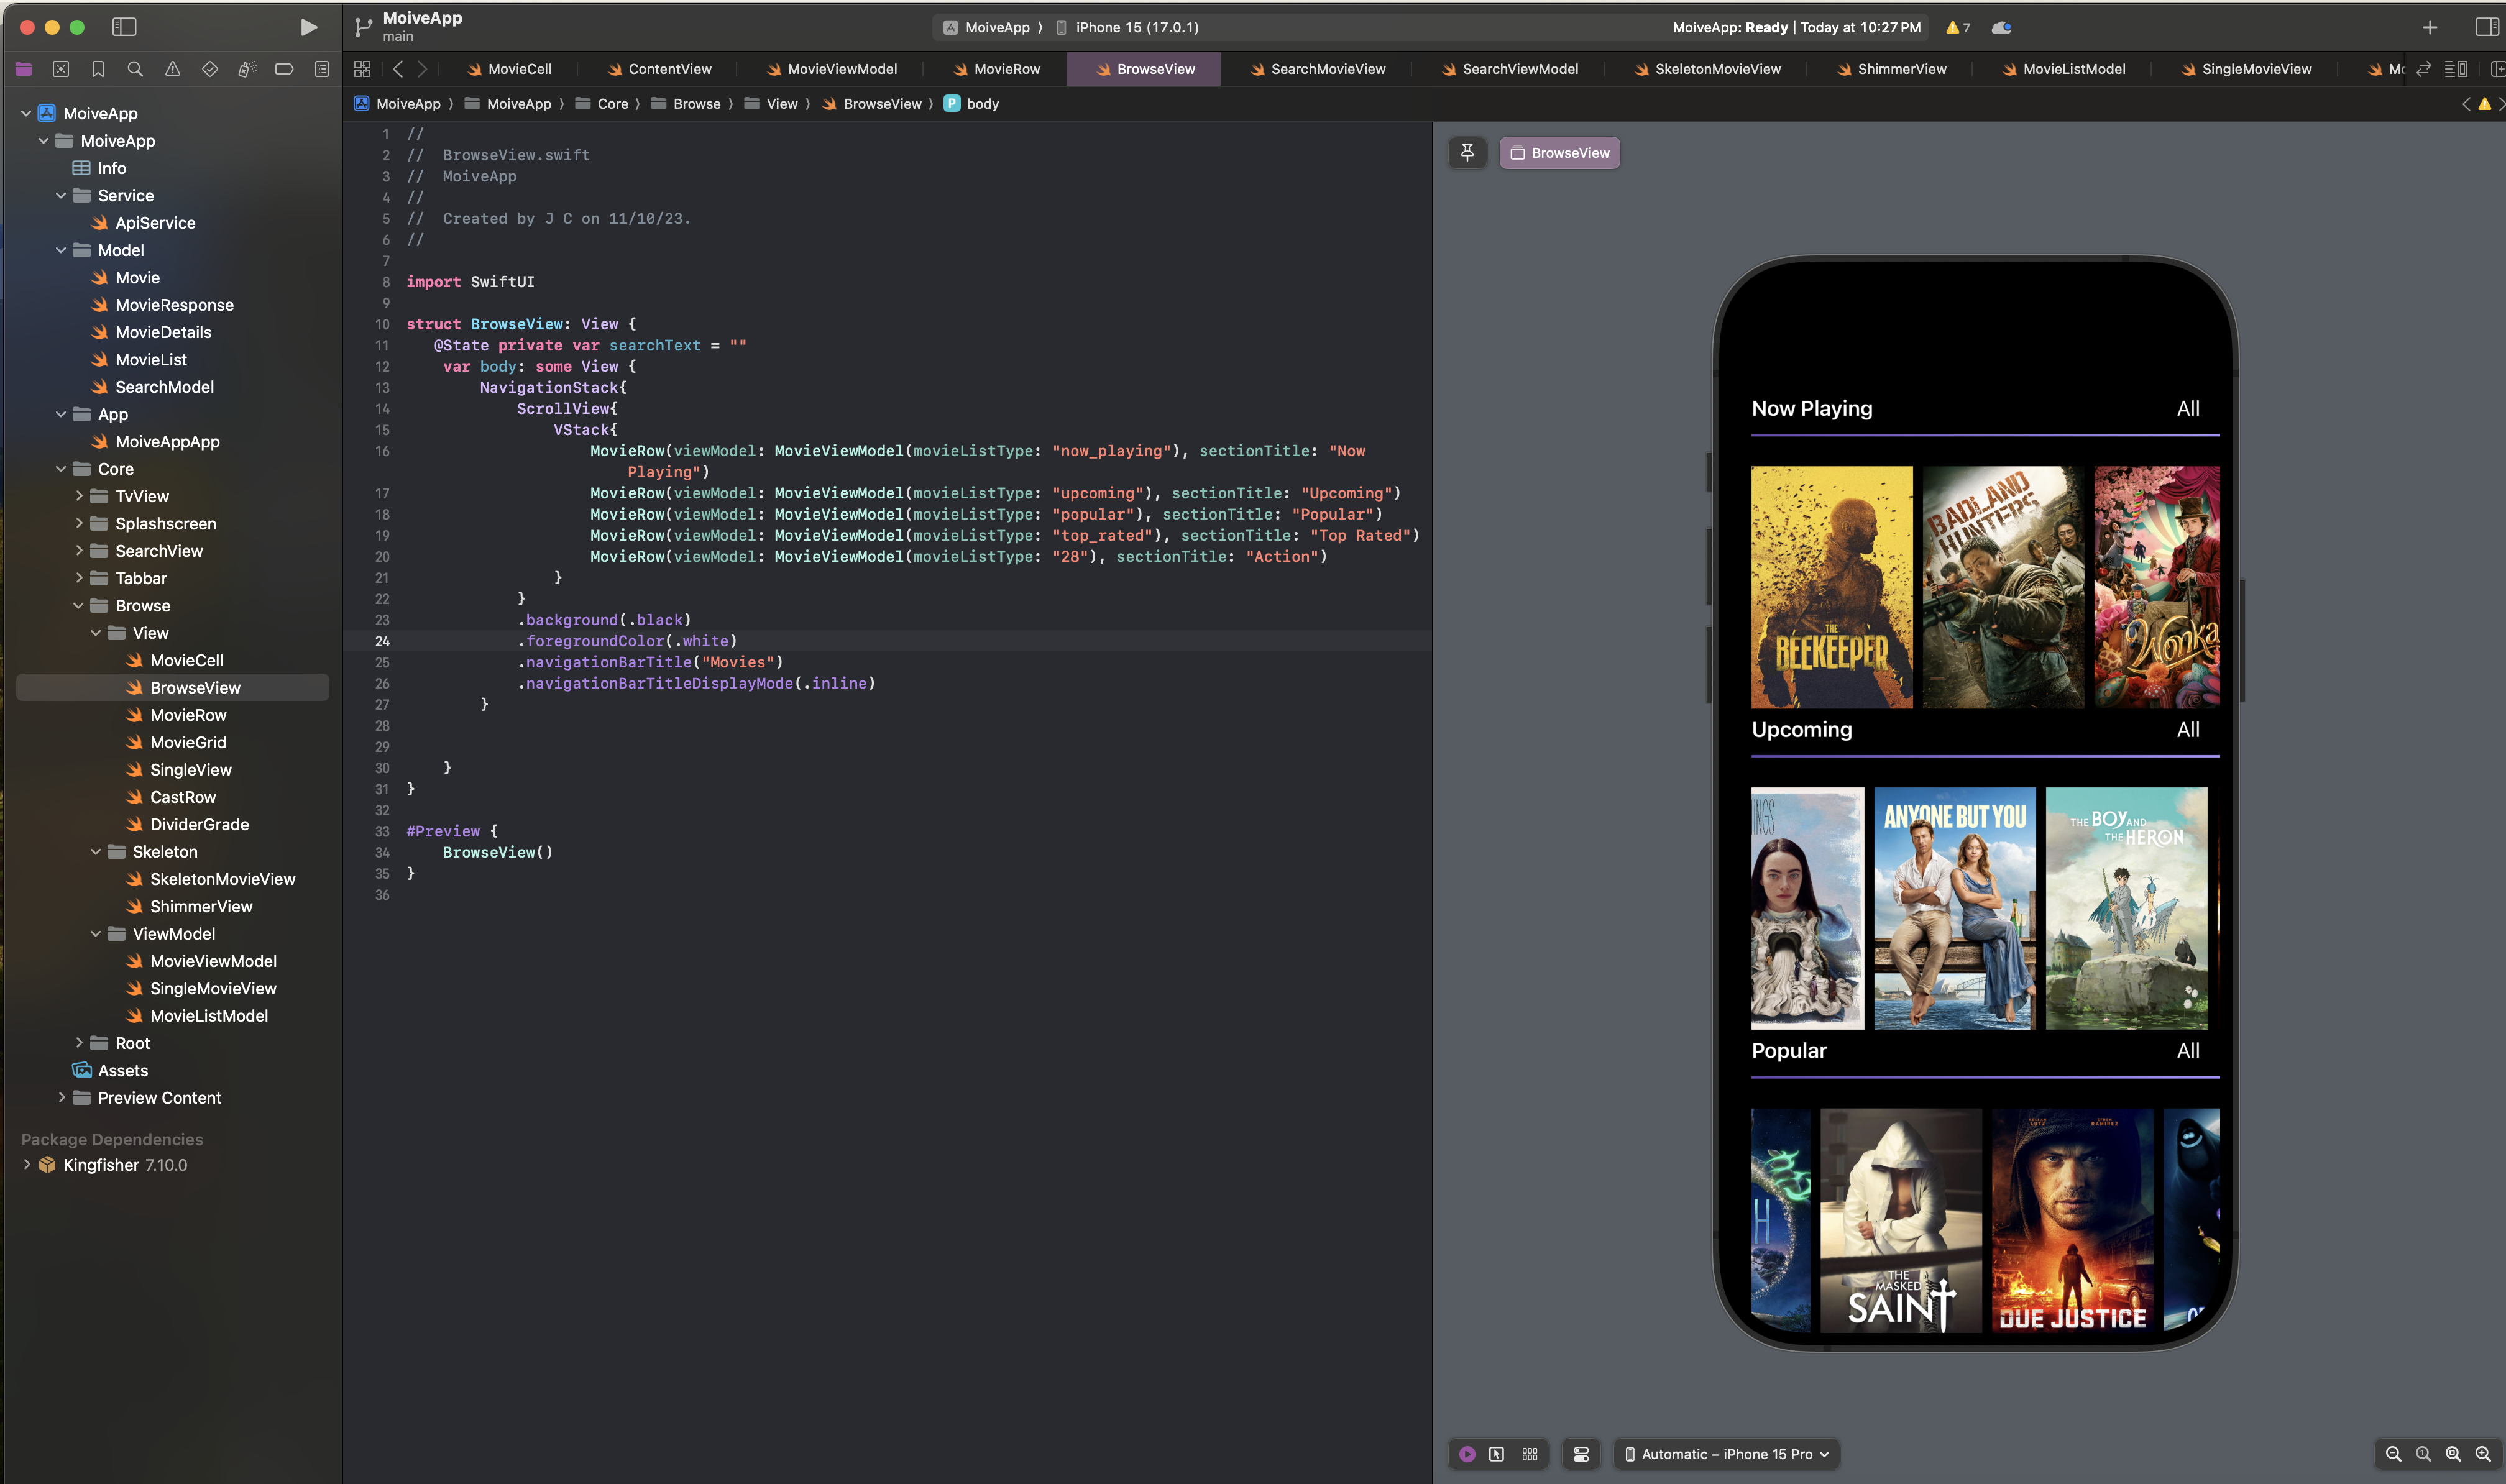Open the bookmark navigator

(x=98, y=69)
